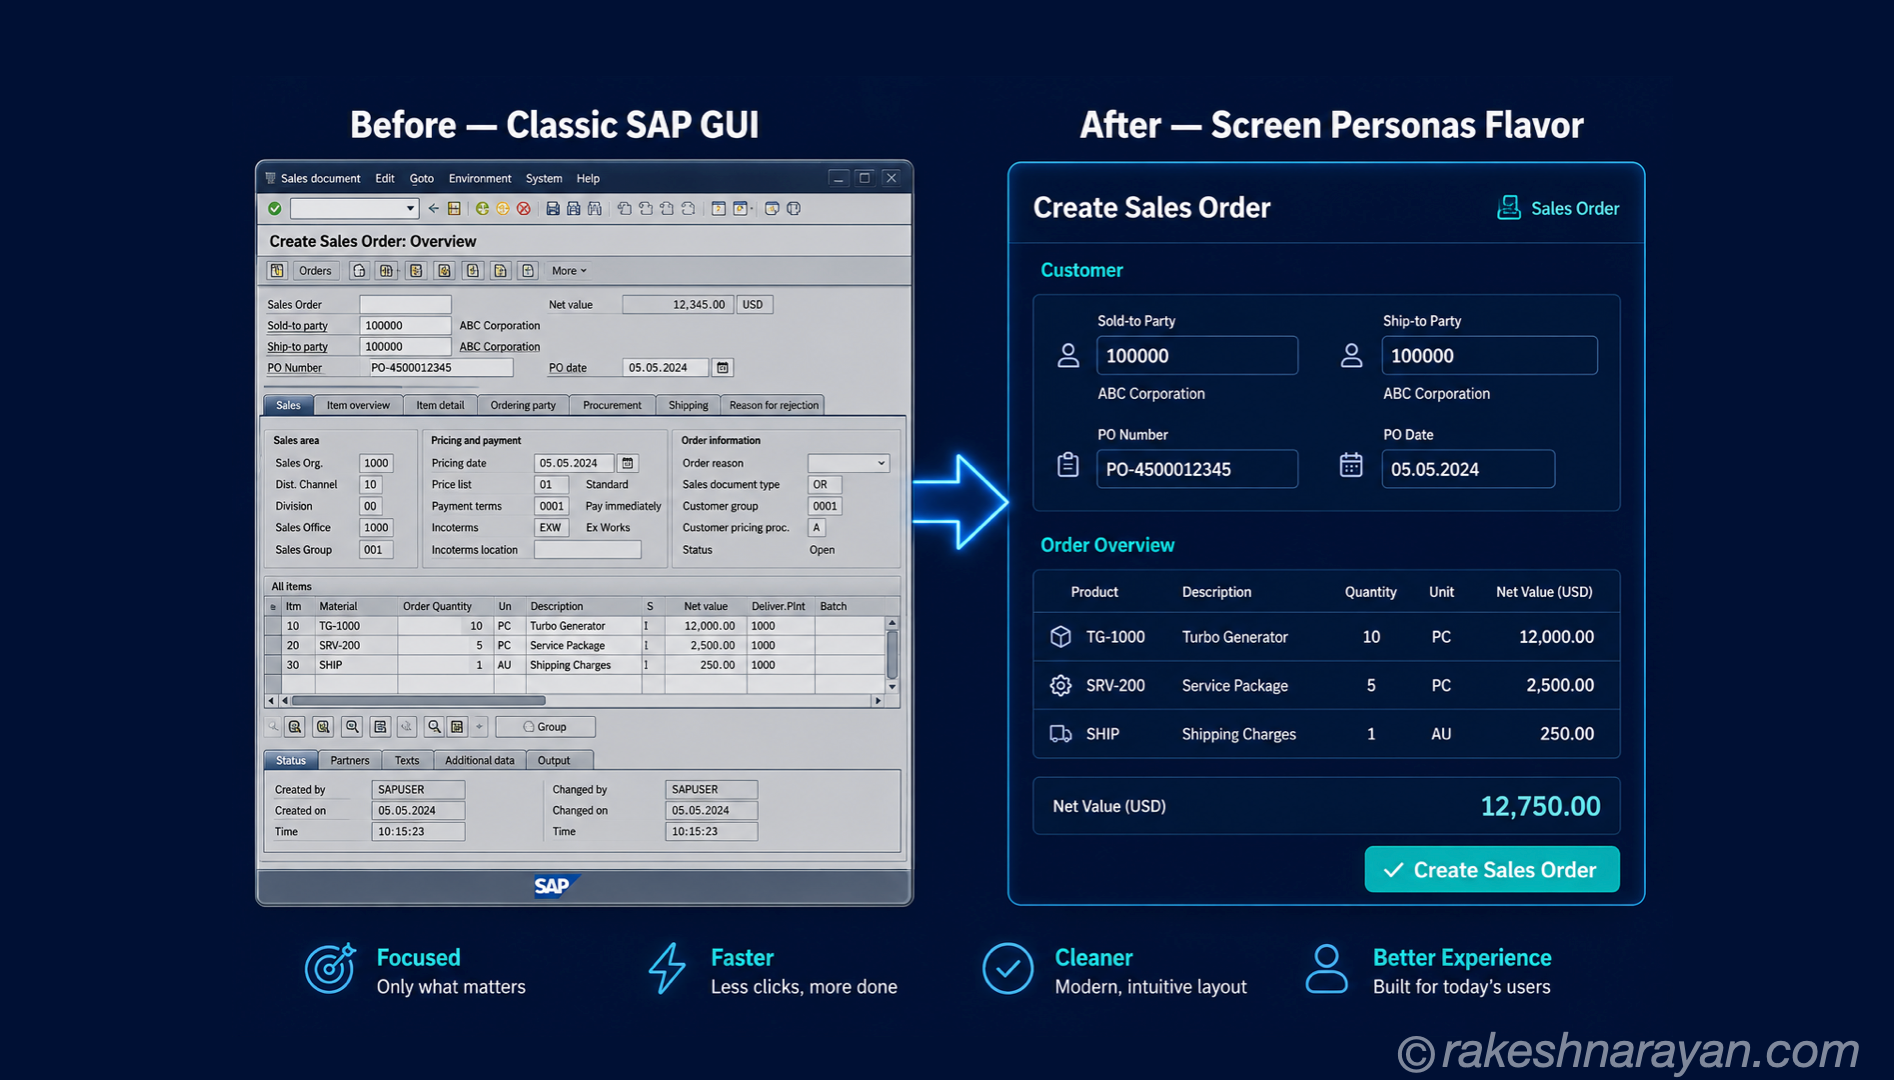Click the gear icon in the SRV-200 row

1061,685
